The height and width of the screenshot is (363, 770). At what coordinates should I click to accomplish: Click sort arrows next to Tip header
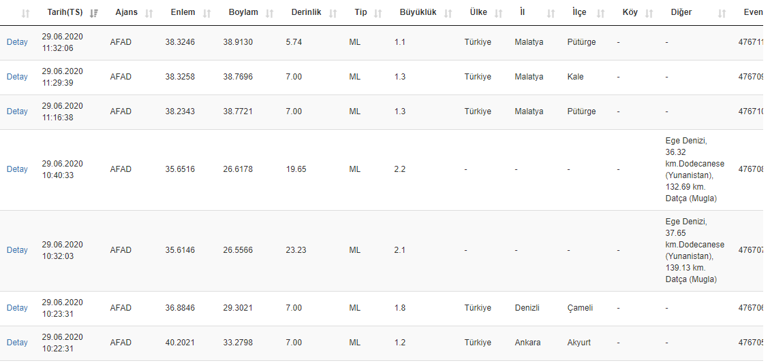click(x=378, y=13)
